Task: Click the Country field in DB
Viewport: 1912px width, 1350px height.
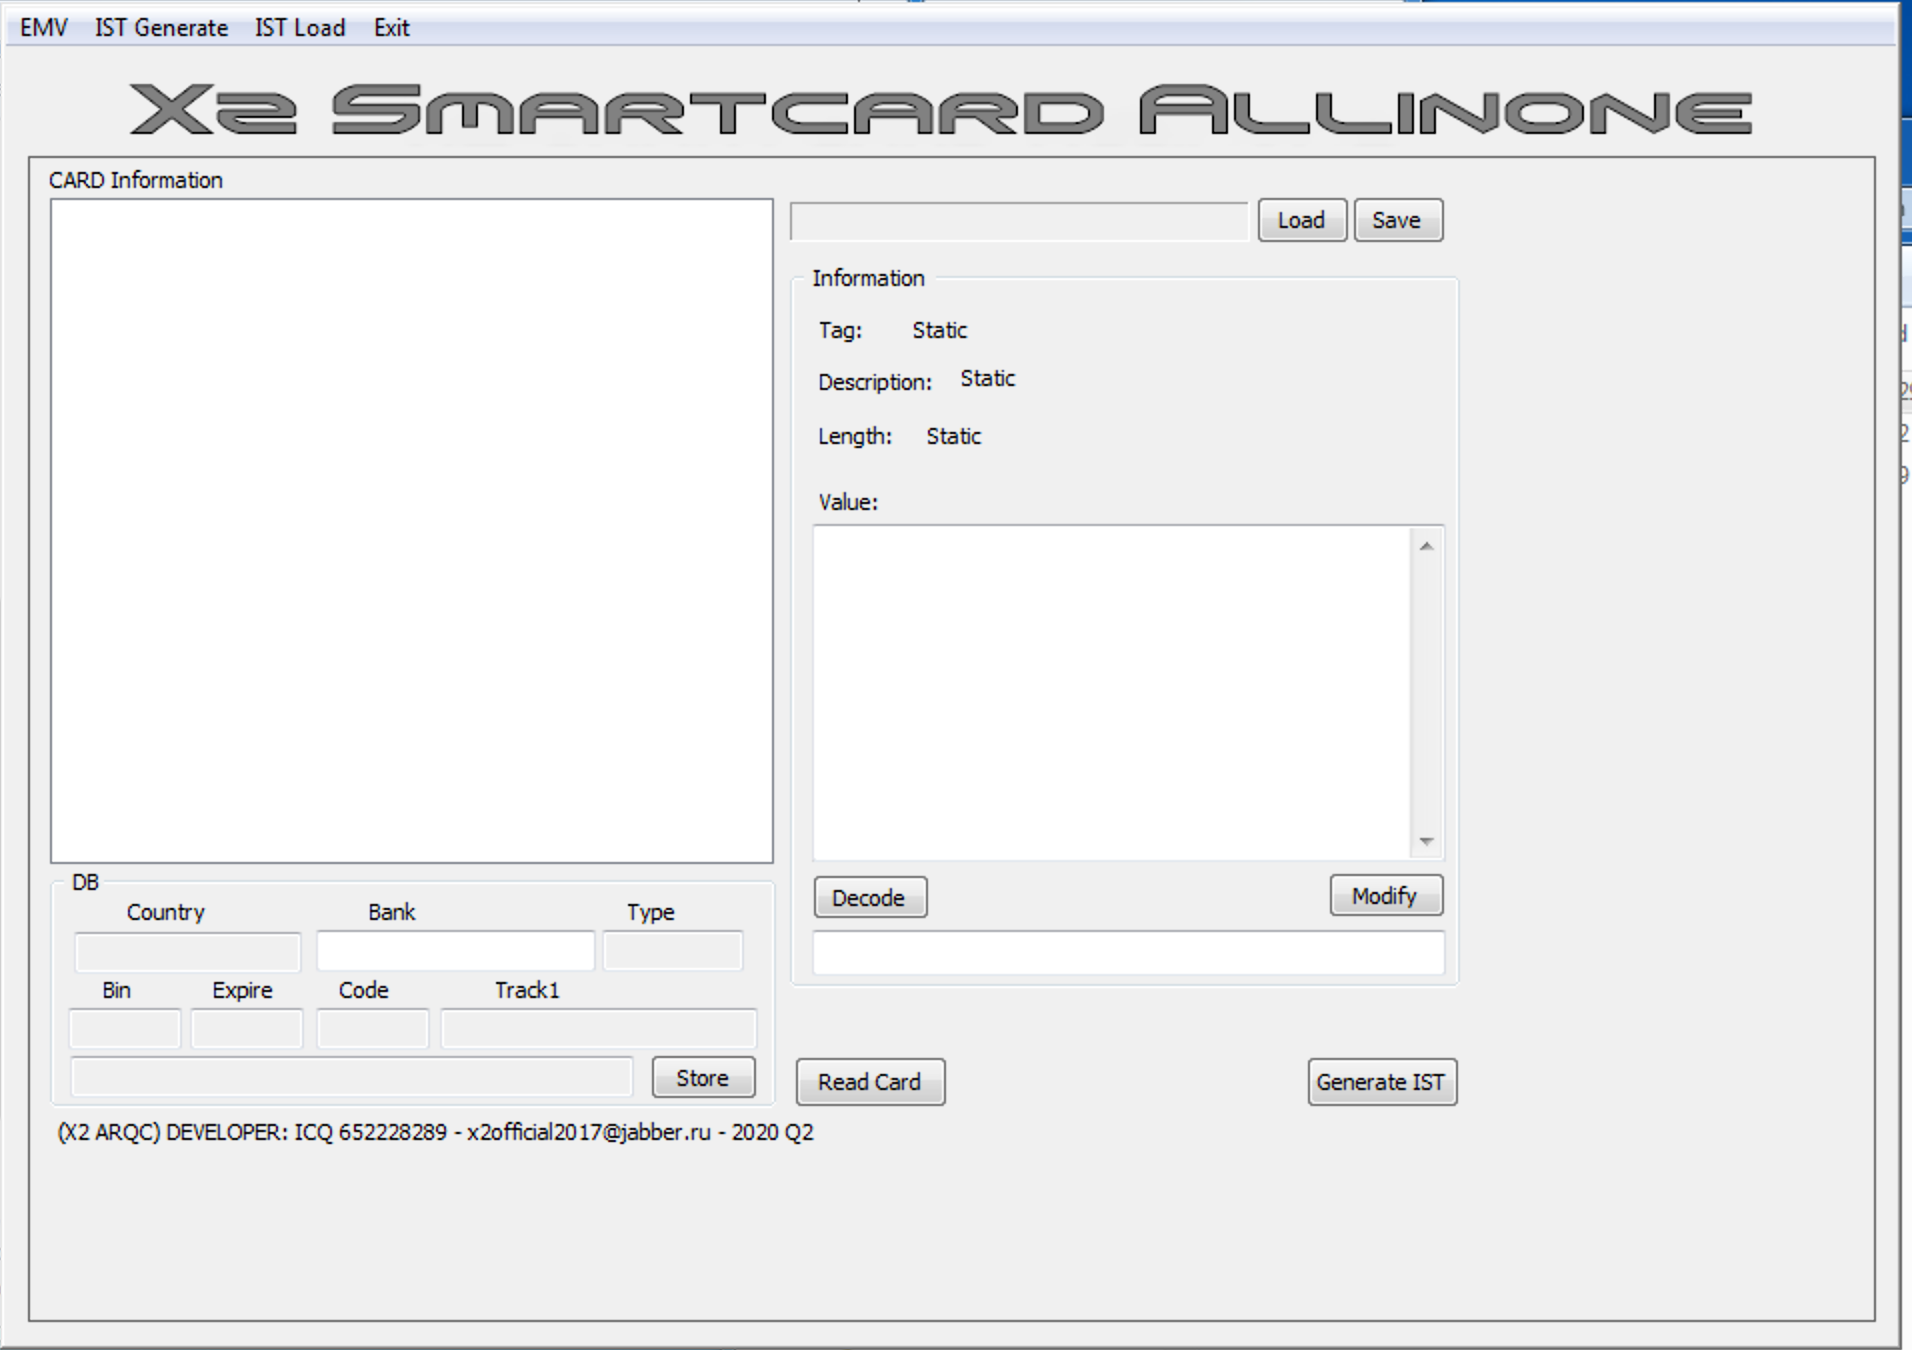Action: 187,952
